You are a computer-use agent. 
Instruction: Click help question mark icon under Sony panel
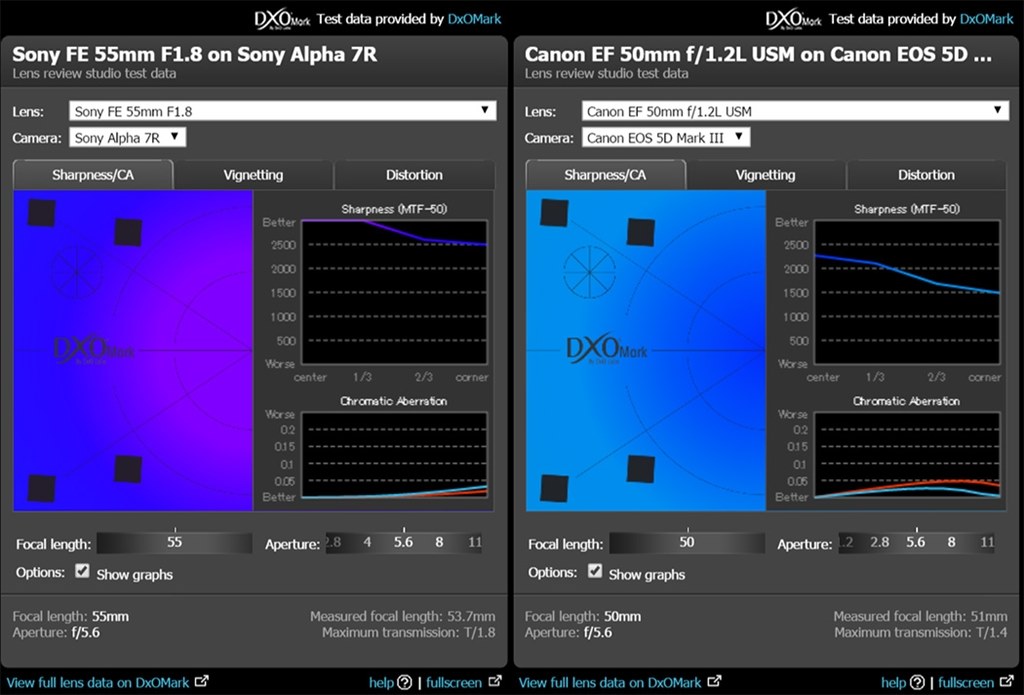(x=405, y=683)
